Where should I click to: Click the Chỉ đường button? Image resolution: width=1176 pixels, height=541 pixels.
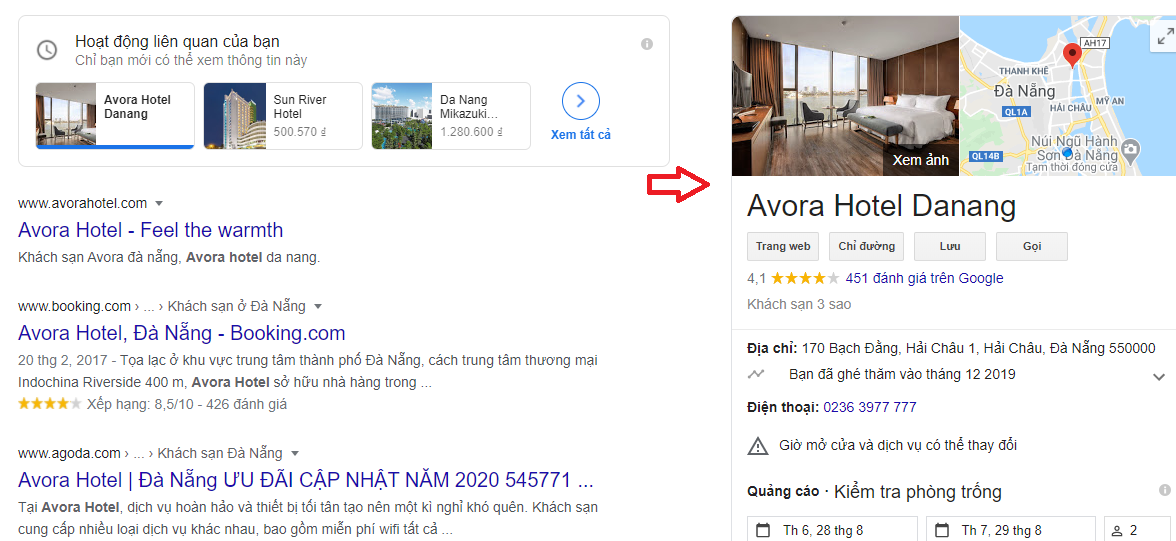(x=866, y=246)
